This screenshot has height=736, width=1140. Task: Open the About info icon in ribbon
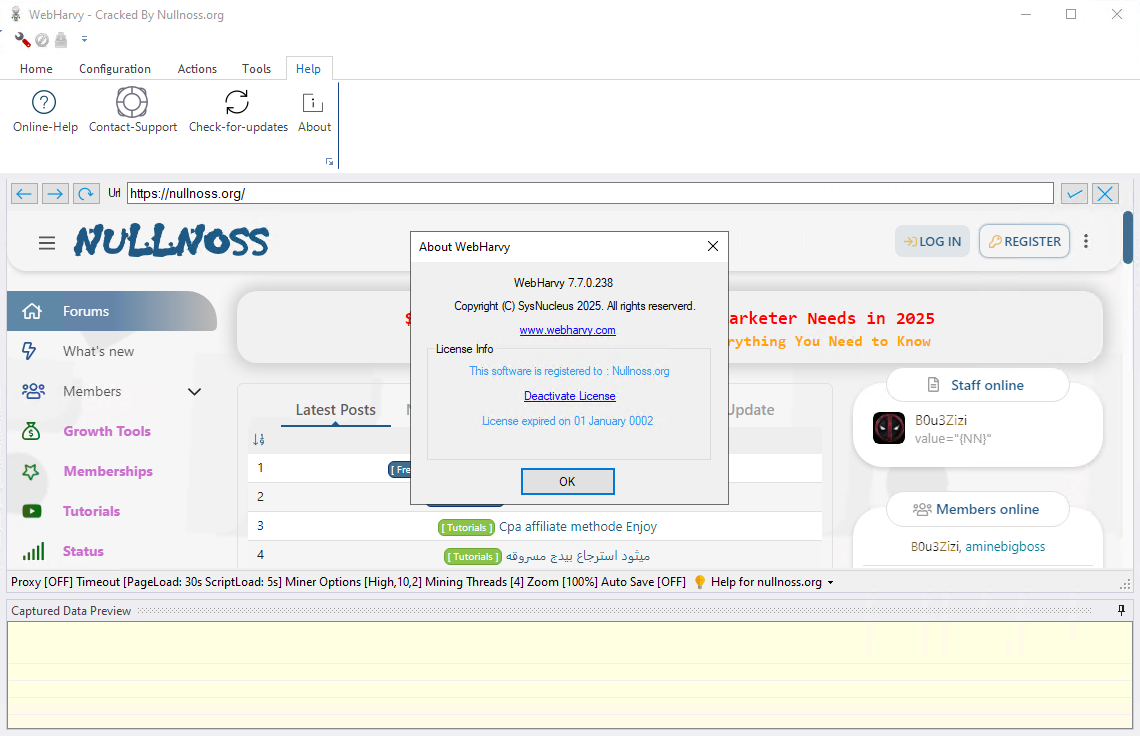[x=313, y=103]
